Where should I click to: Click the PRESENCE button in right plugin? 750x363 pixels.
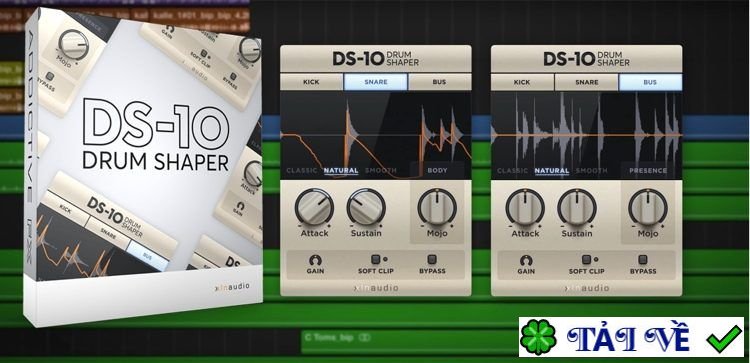tap(648, 170)
